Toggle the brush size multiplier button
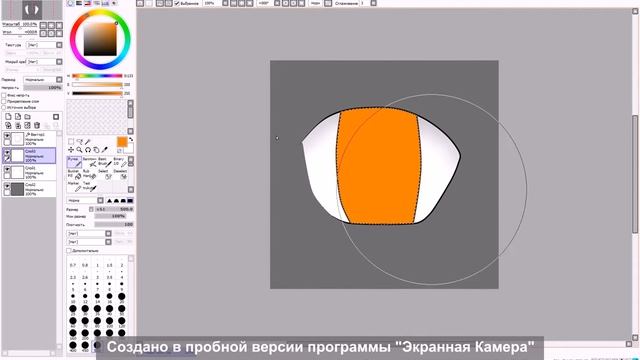This screenshot has height=360, width=640. [91, 209]
